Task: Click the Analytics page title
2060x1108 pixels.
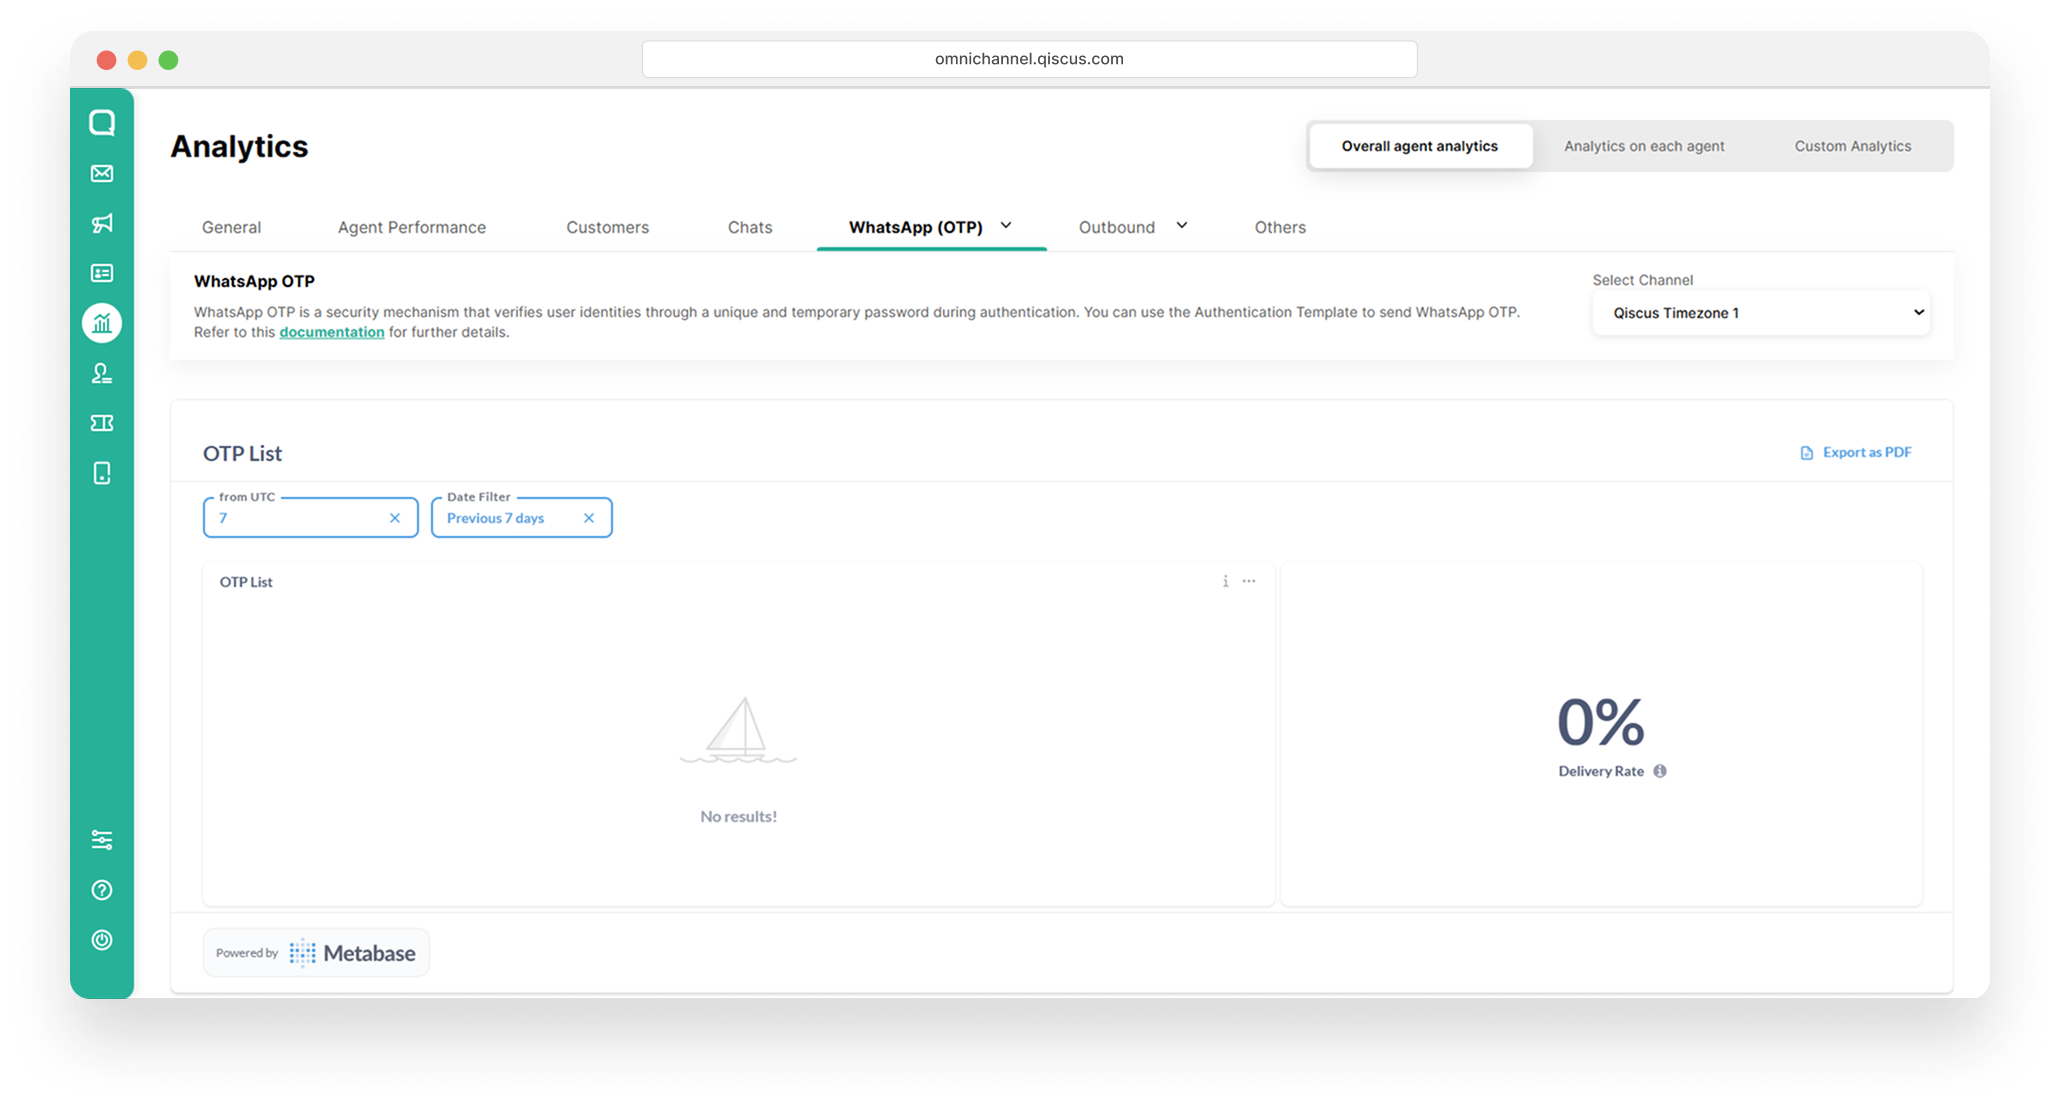Action: [x=239, y=146]
